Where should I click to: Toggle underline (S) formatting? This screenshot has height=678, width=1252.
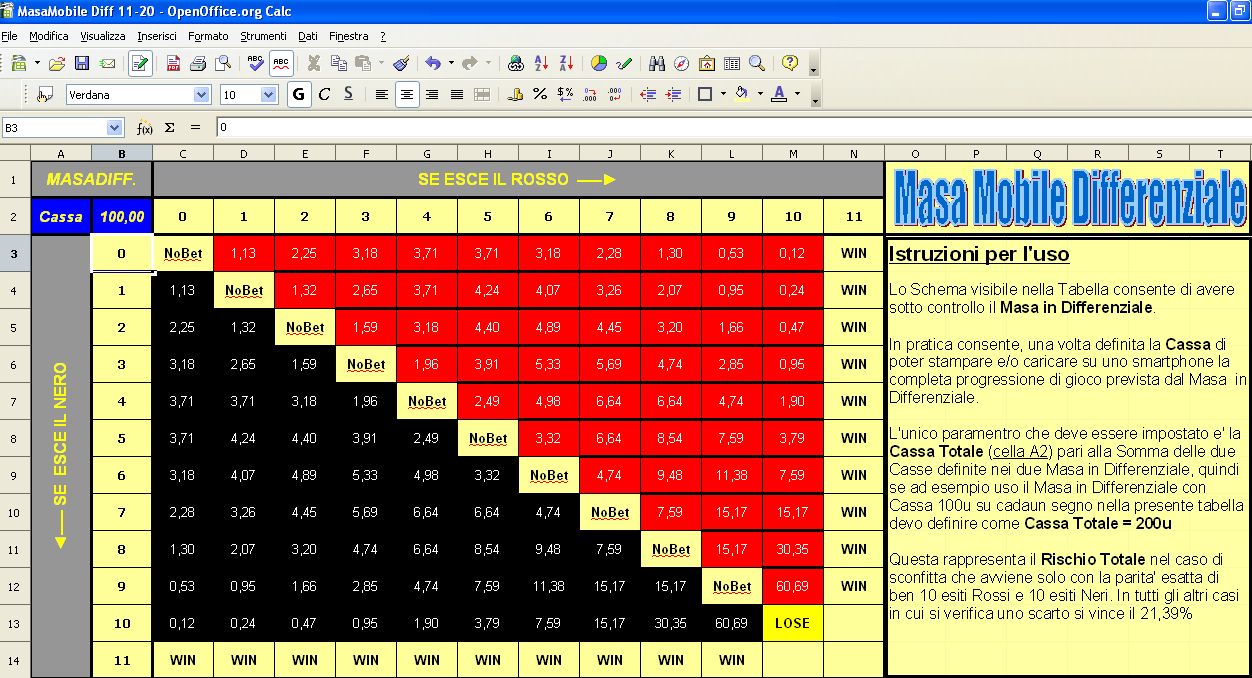[x=348, y=94]
